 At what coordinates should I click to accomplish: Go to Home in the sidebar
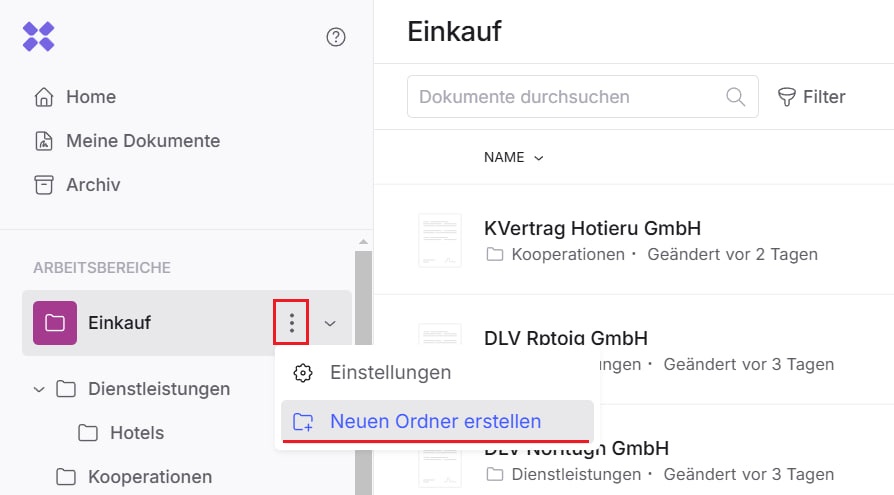[90, 97]
